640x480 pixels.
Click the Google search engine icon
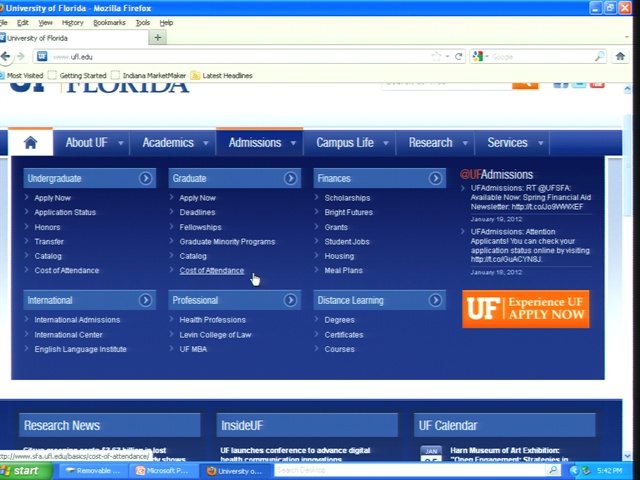(477, 56)
